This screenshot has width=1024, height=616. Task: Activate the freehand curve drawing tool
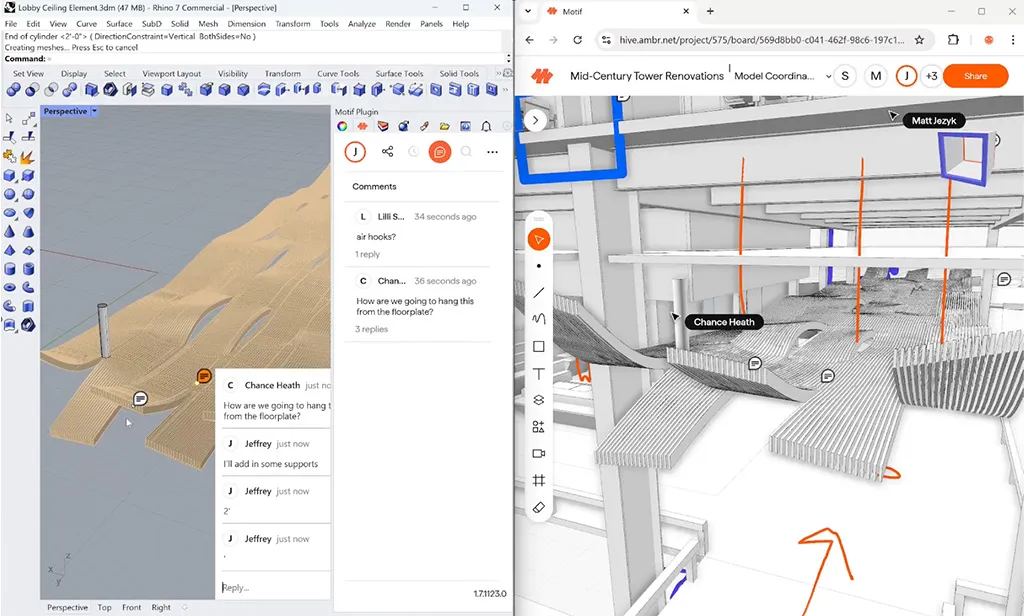538,320
